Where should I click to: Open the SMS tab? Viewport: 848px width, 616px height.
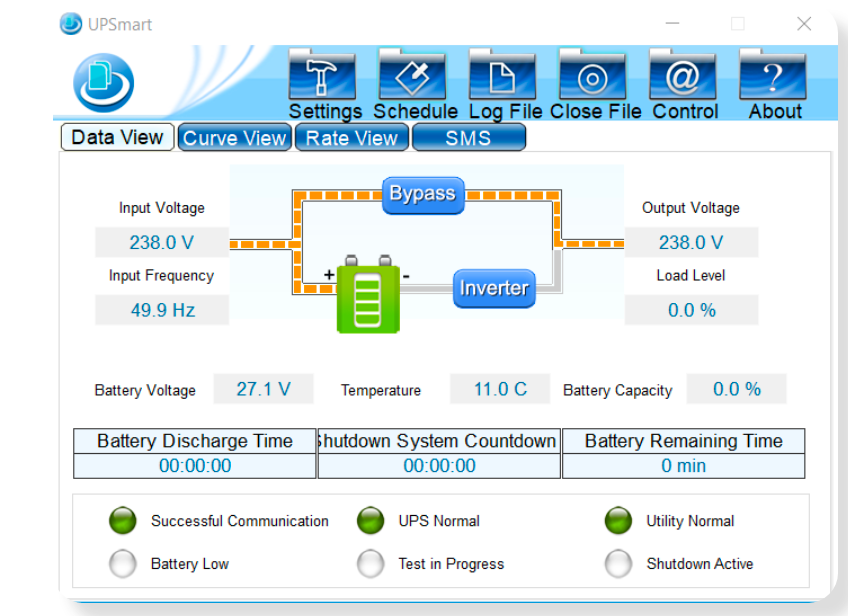tap(469, 137)
